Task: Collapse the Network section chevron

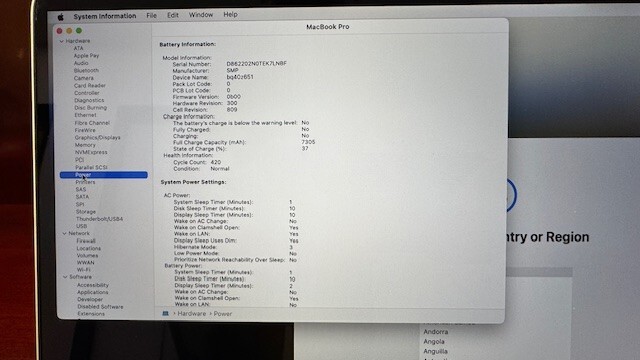Action: coord(64,233)
